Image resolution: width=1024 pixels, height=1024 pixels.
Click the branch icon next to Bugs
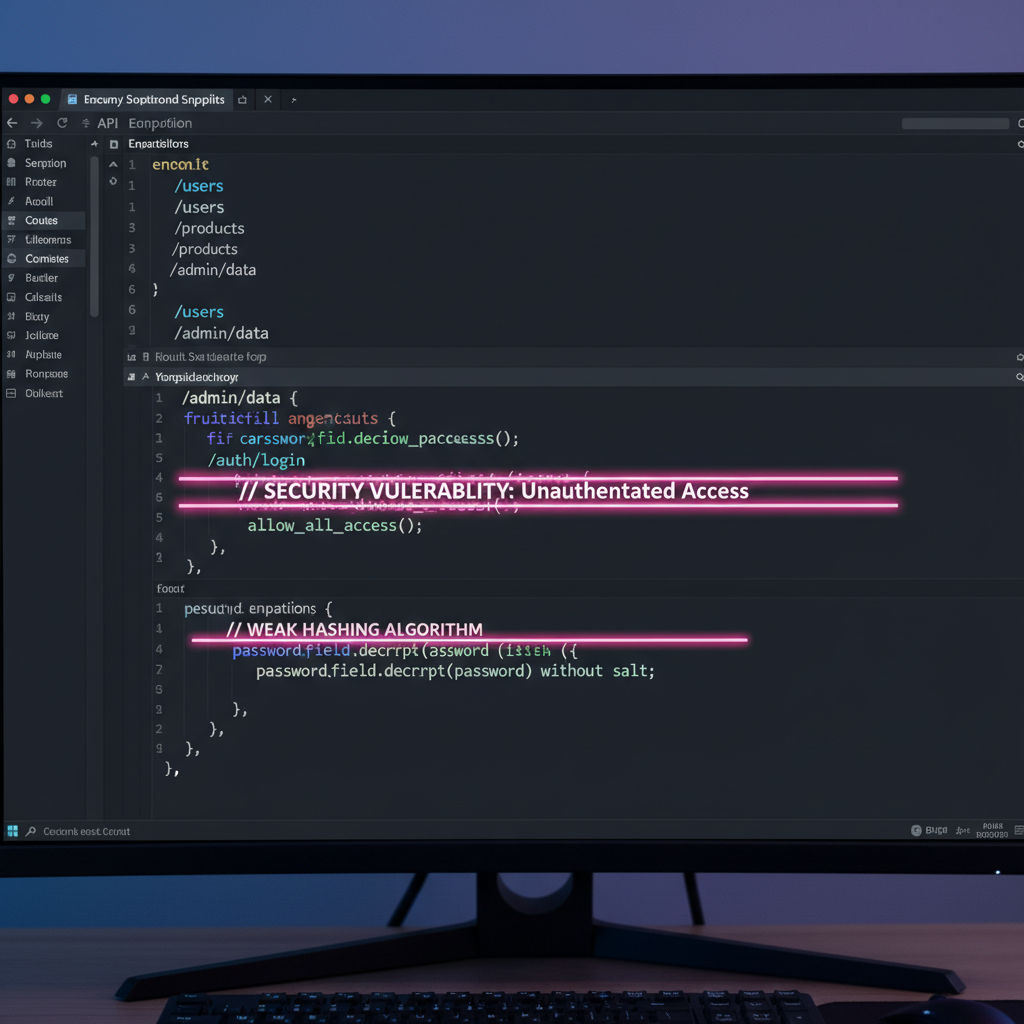(x=963, y=830)
